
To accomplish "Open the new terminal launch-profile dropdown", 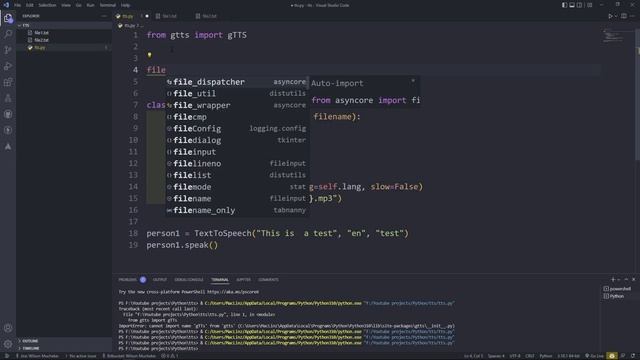I will point(619,280).
